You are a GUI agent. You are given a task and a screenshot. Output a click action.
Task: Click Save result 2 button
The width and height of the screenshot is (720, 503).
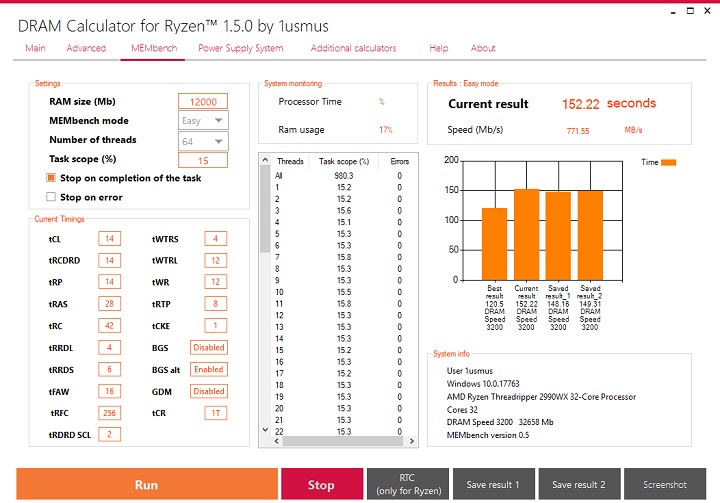tap(579, 484)
